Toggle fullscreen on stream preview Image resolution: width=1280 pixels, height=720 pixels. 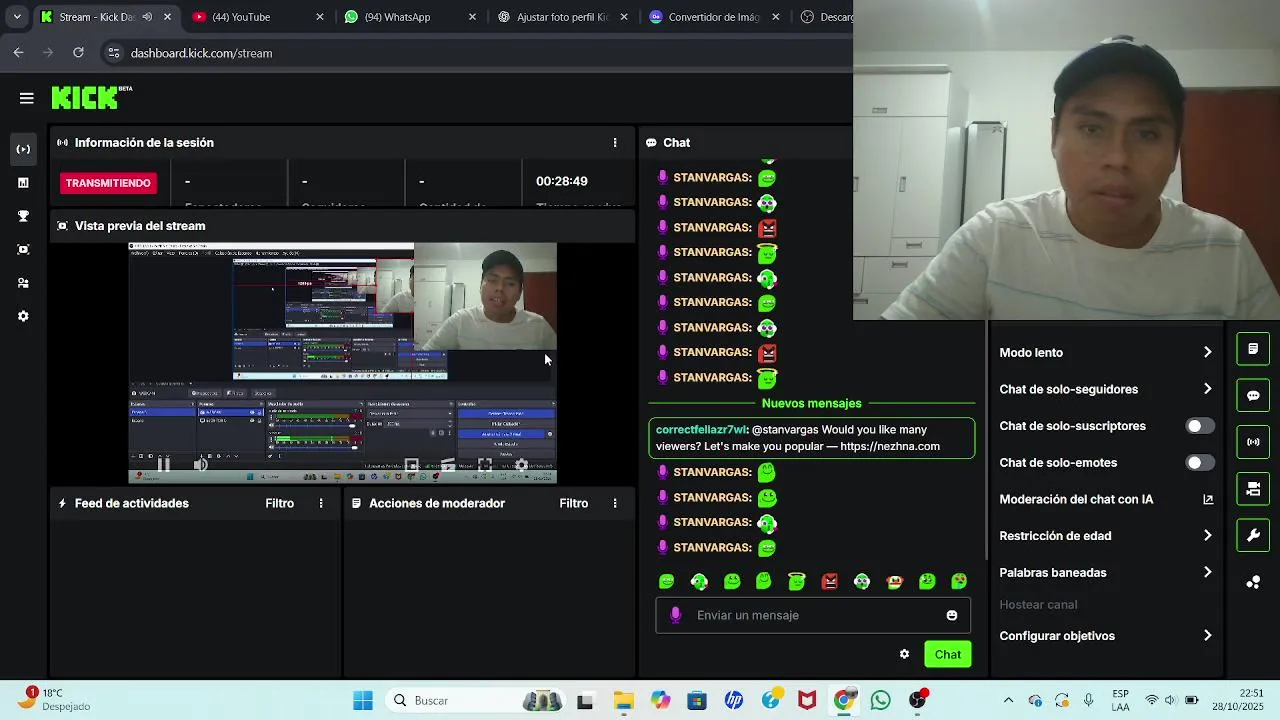[485, 465]
